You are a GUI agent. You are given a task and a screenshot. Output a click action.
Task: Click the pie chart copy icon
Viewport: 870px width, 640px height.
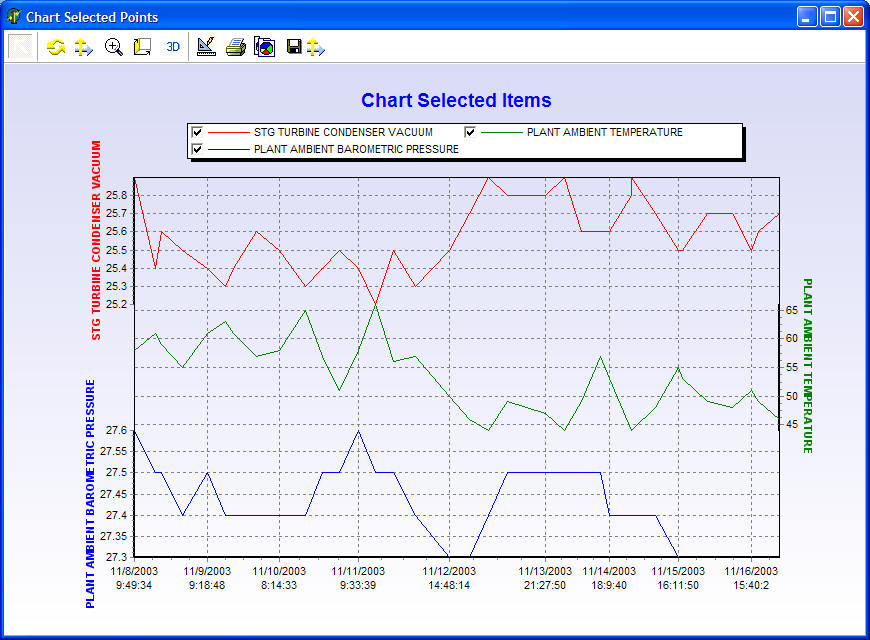pyautogui.click(x=264, y=47)
